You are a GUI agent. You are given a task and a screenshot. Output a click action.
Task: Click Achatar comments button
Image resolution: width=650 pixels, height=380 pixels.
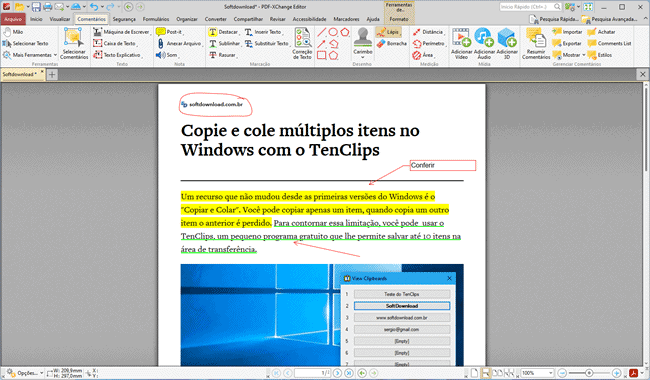coord(601,32)
